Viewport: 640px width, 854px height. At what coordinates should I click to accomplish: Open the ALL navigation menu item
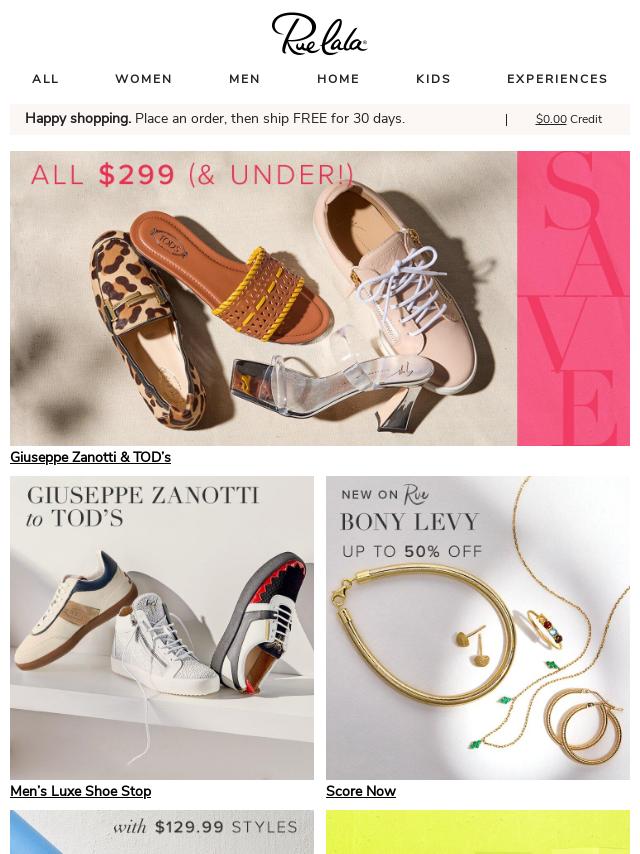[45, 79]
